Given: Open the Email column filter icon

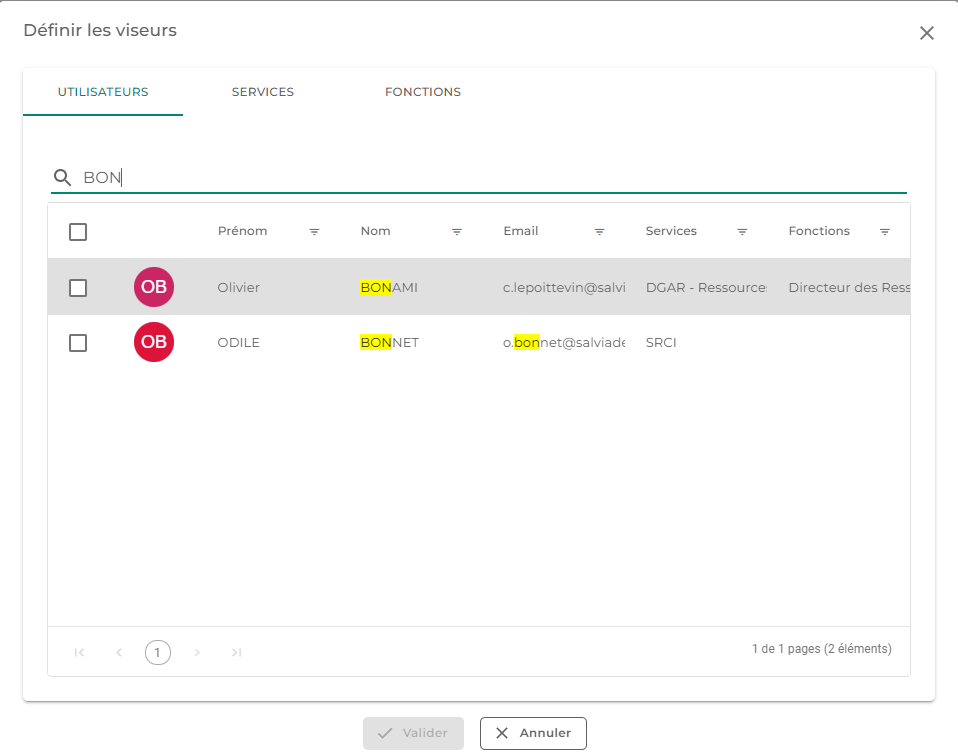Looking at the screenshot, I should pyautogui.click(x=599, y=232).
